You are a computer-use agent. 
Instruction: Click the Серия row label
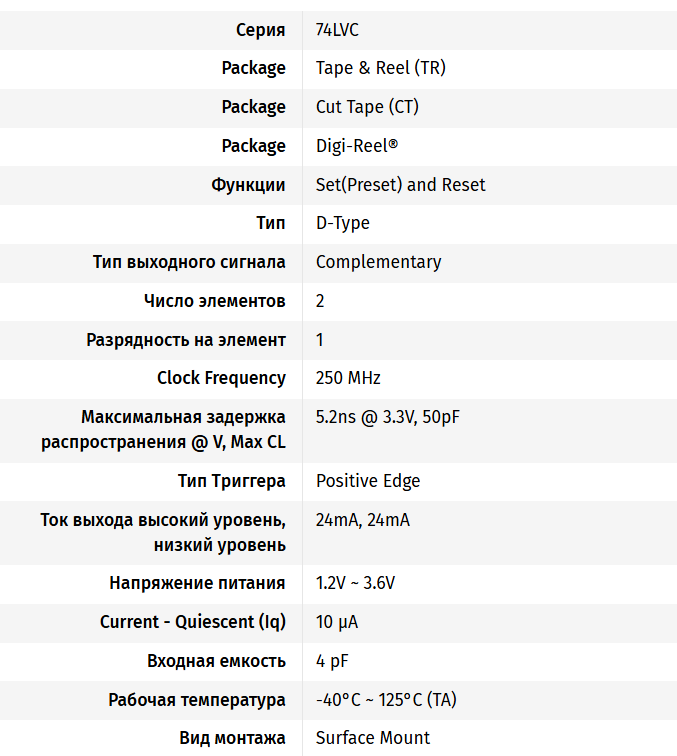[x=260, y=30]
